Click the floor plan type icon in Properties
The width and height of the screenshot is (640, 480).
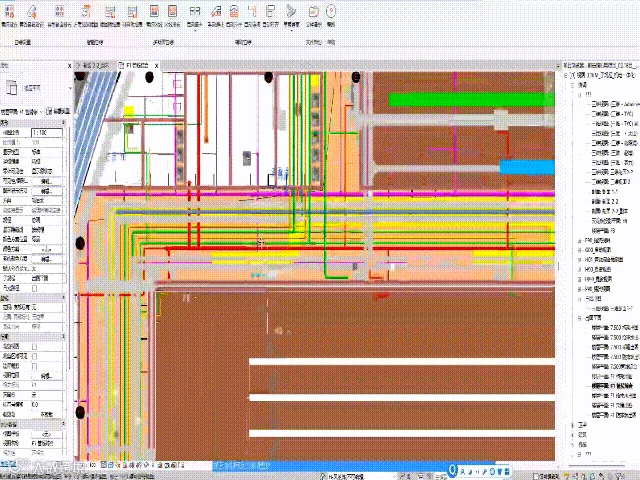pyautogui.click(x=12, y=88)
